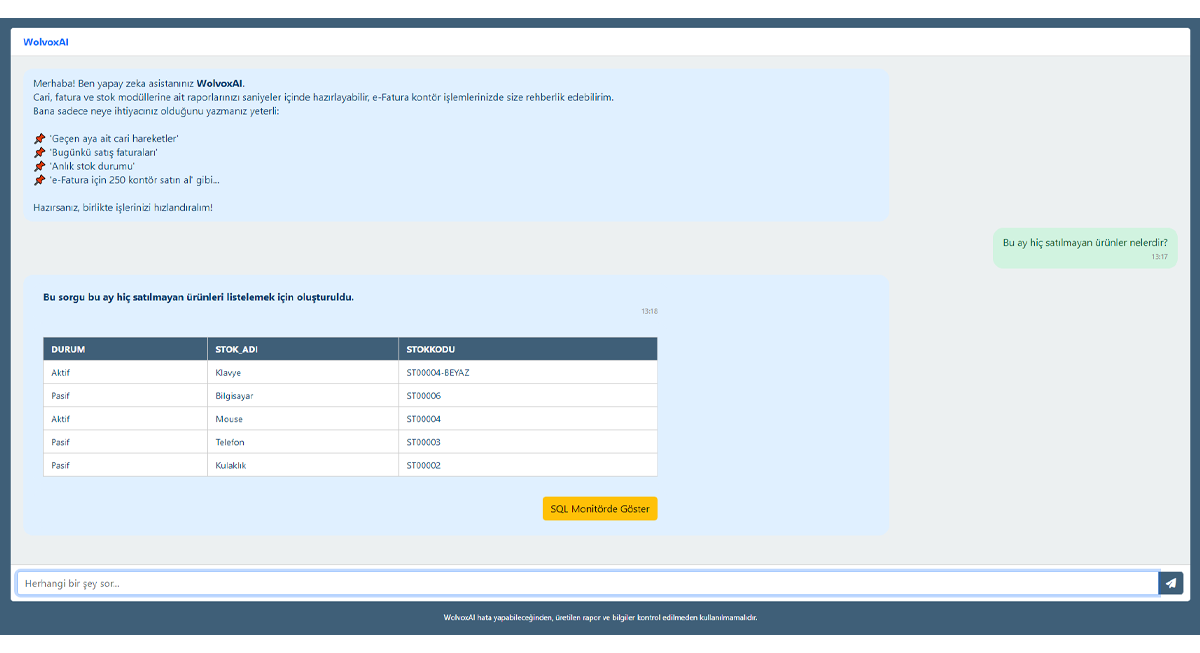
Task: Click pin icon beside 'Bugünkü satış faturaları'
Action: pyautogui.click(x=39, y=152)
